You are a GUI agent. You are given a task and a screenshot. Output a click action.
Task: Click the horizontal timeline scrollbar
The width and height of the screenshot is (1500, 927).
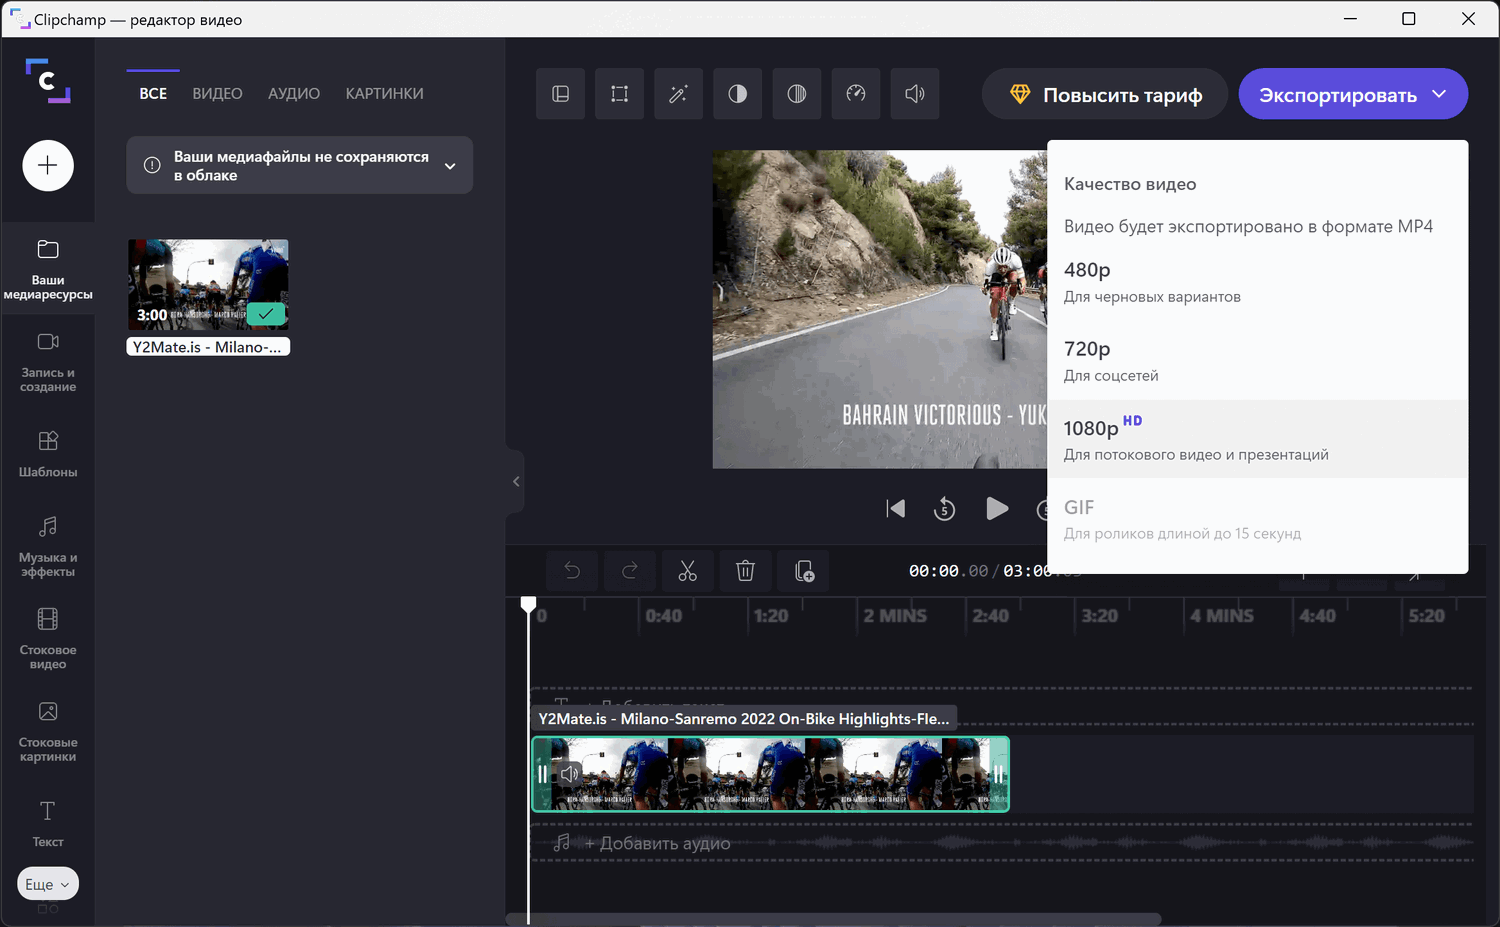[x=834, y=918]
